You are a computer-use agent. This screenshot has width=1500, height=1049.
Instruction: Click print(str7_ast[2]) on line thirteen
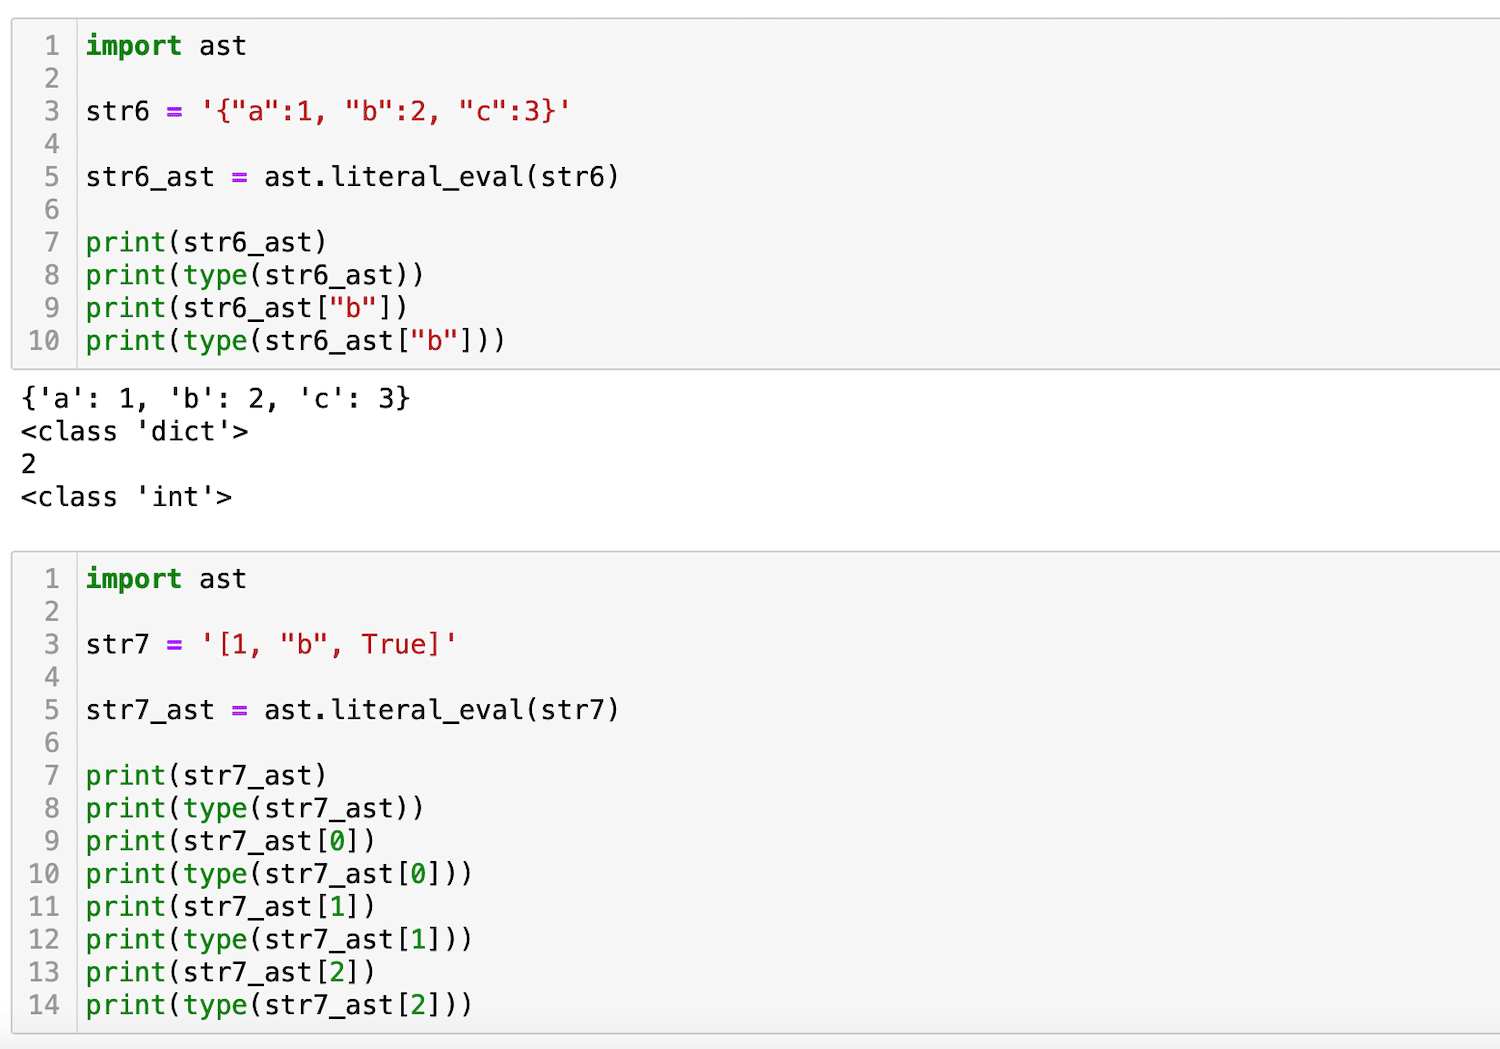click(x=230, y=972)
